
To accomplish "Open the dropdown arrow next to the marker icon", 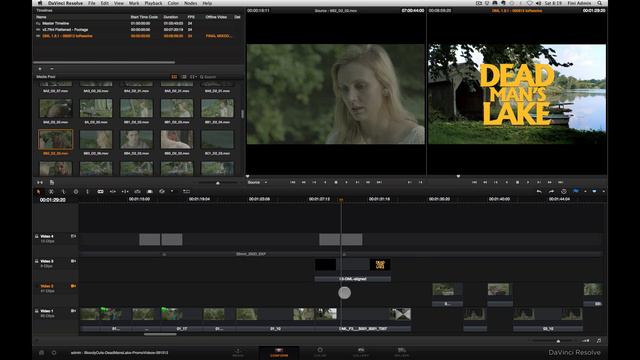I will (x=603, y=191).
